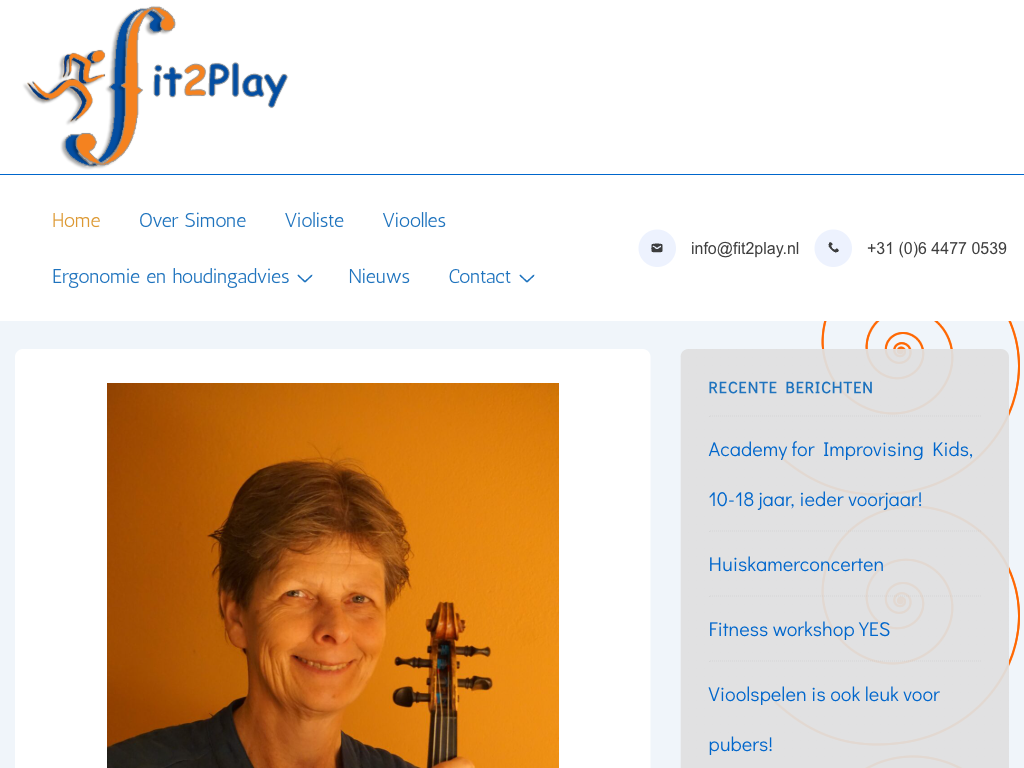The height and width of the screenshot is (768, 1024).
Task: Select Vioolles in the navigation
Action: pyautogui.click(x=414, y=221)
